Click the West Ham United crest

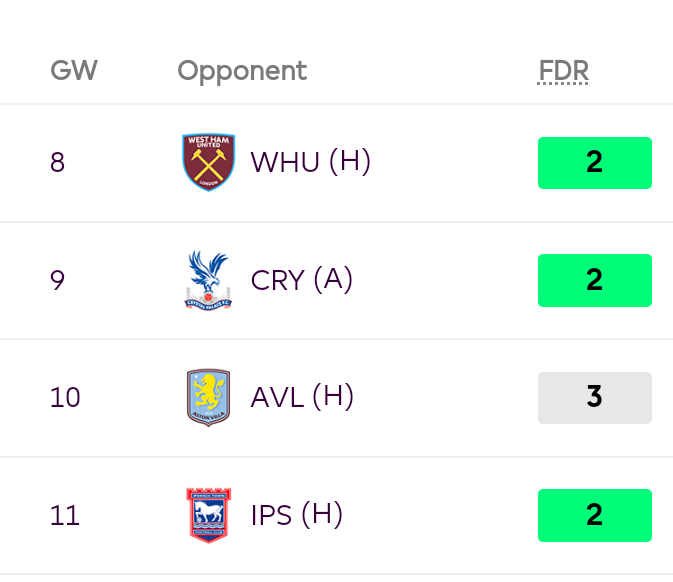209,162
